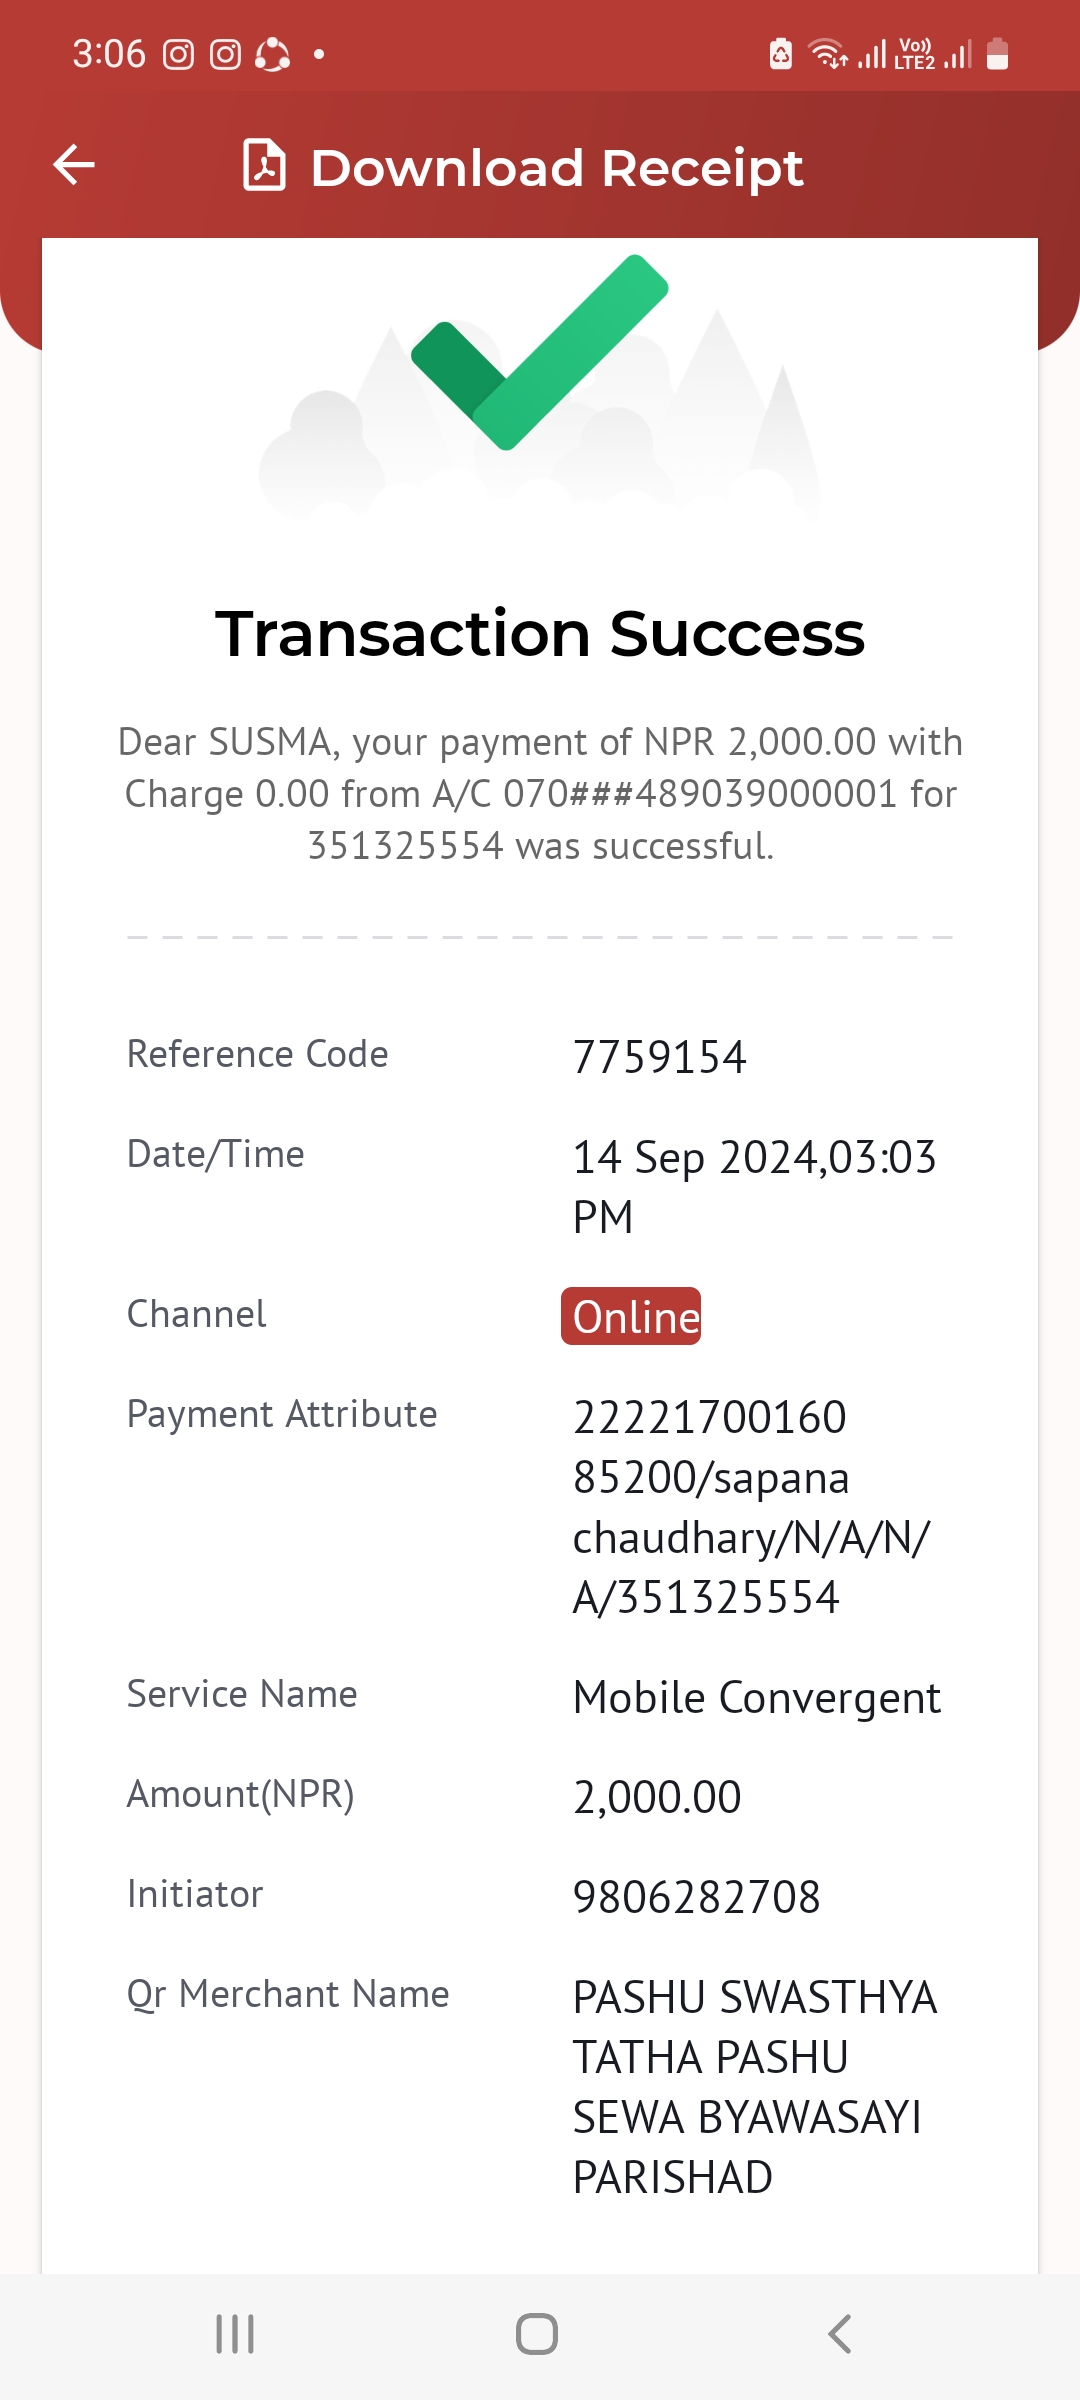Tap the first Instagram notification icon

click(x=178, y=54)
